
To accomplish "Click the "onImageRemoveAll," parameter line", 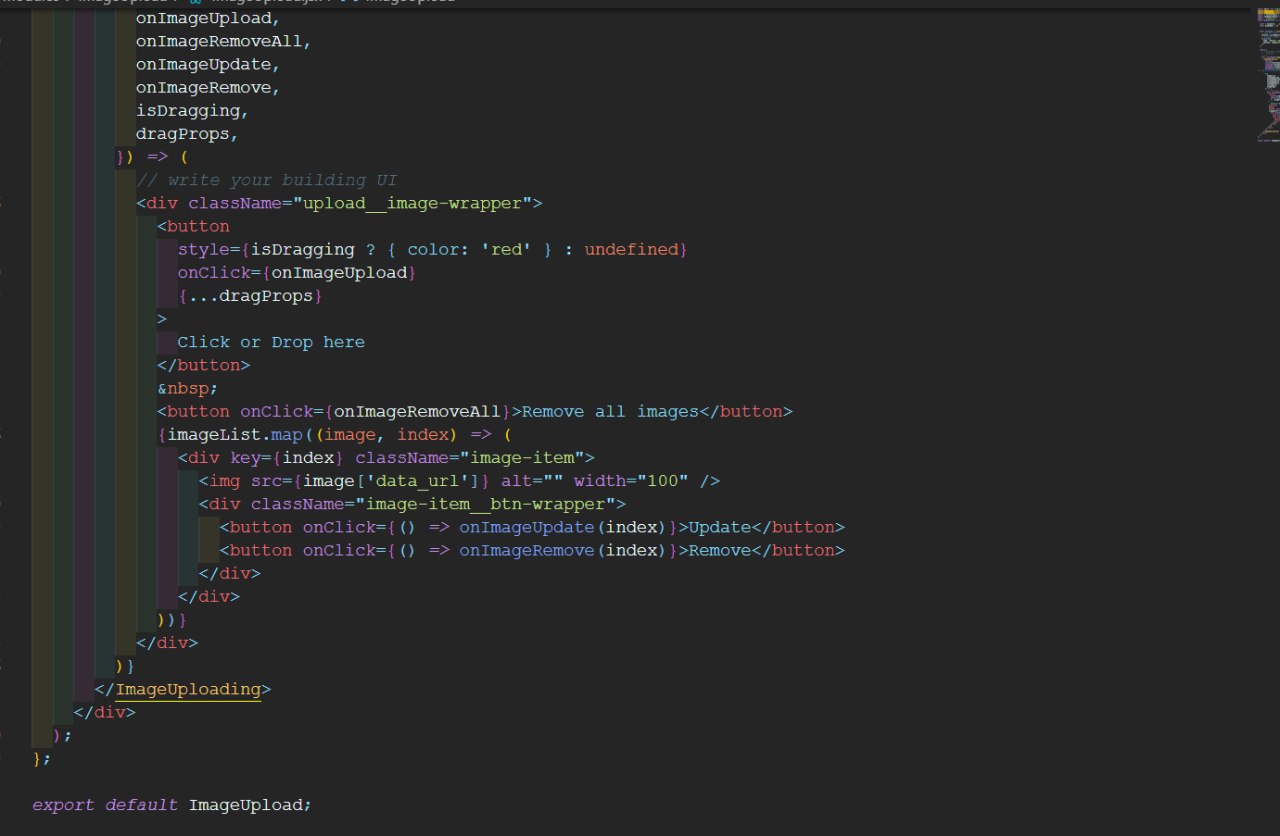I will click(x=224, y=41).
